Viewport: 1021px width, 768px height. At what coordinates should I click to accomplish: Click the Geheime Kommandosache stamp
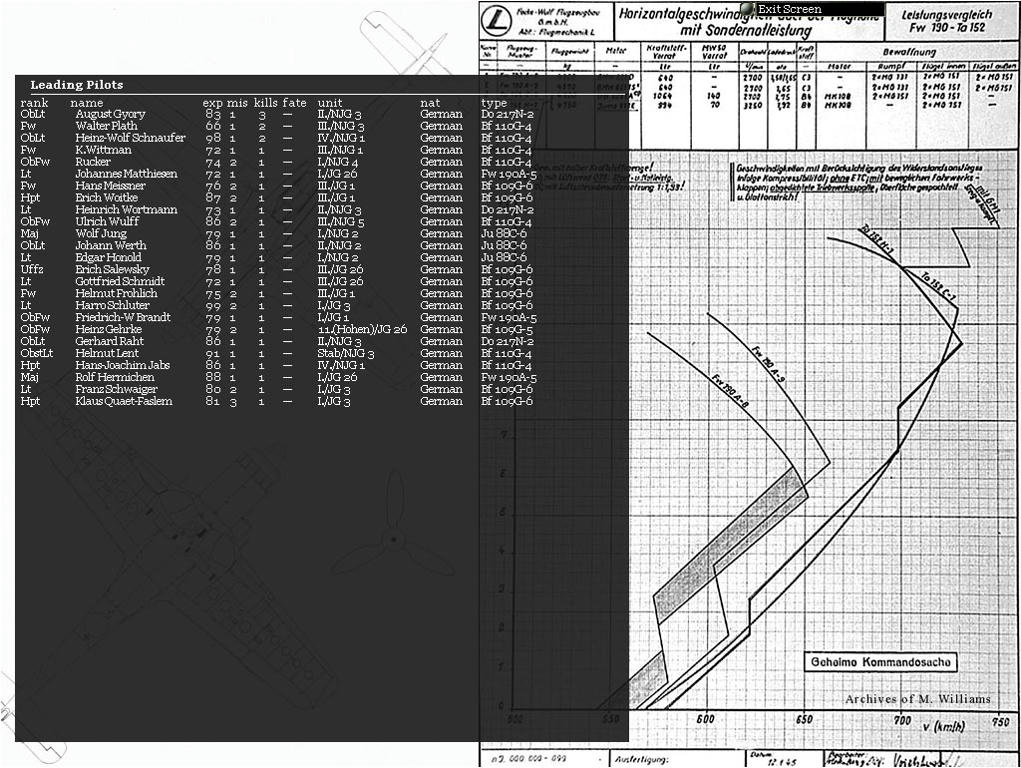tap(881, 662)
